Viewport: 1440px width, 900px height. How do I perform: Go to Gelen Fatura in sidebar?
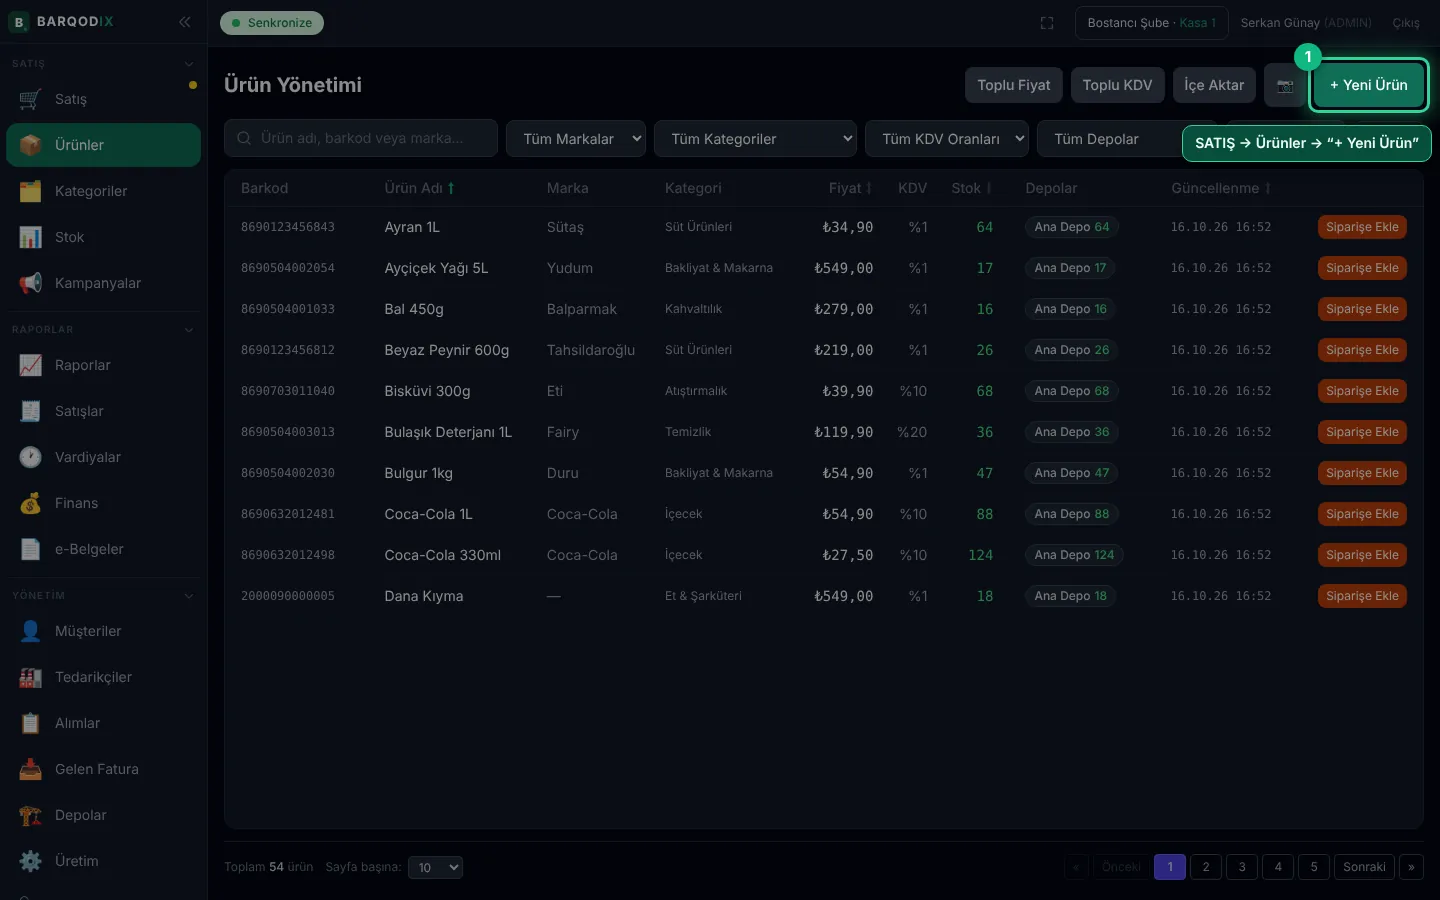(104, 769)
